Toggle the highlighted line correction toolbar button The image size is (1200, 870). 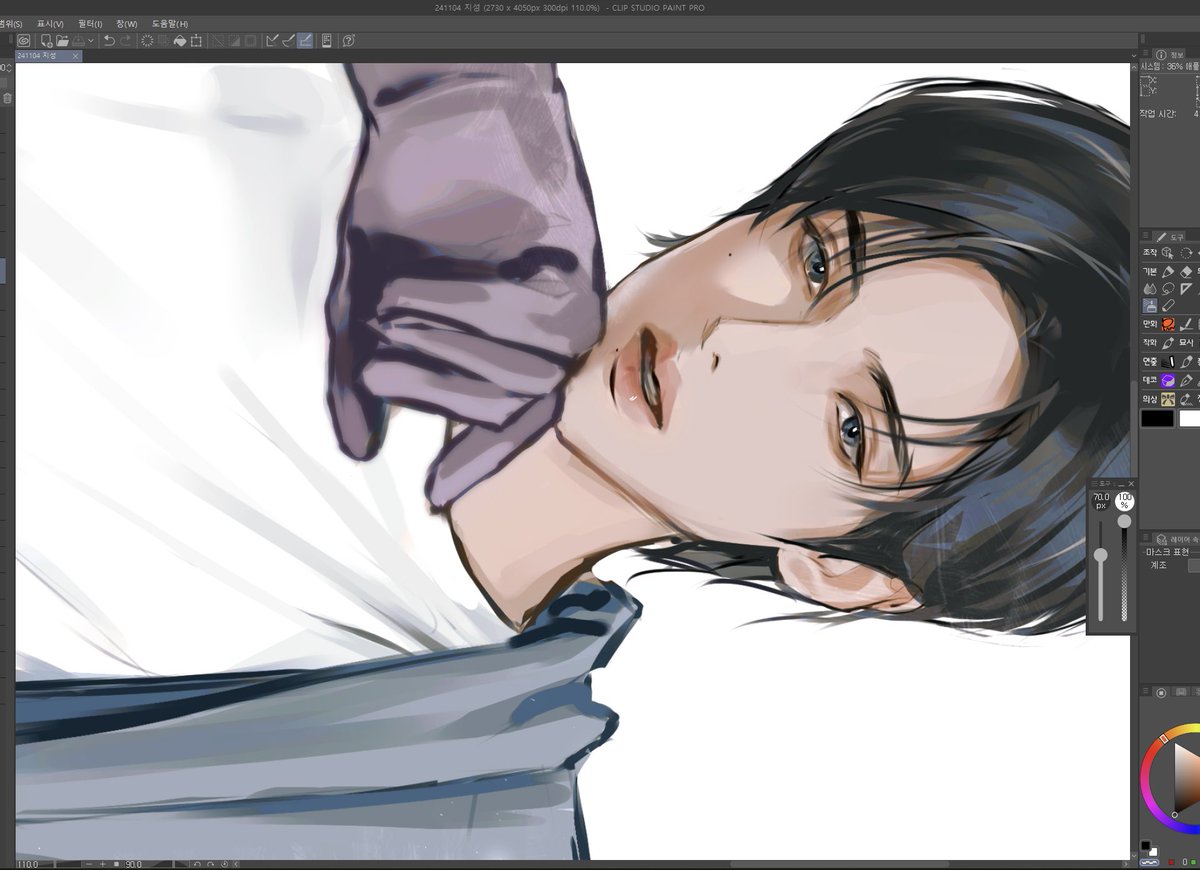pyautogui.click(x=303, y=41)
